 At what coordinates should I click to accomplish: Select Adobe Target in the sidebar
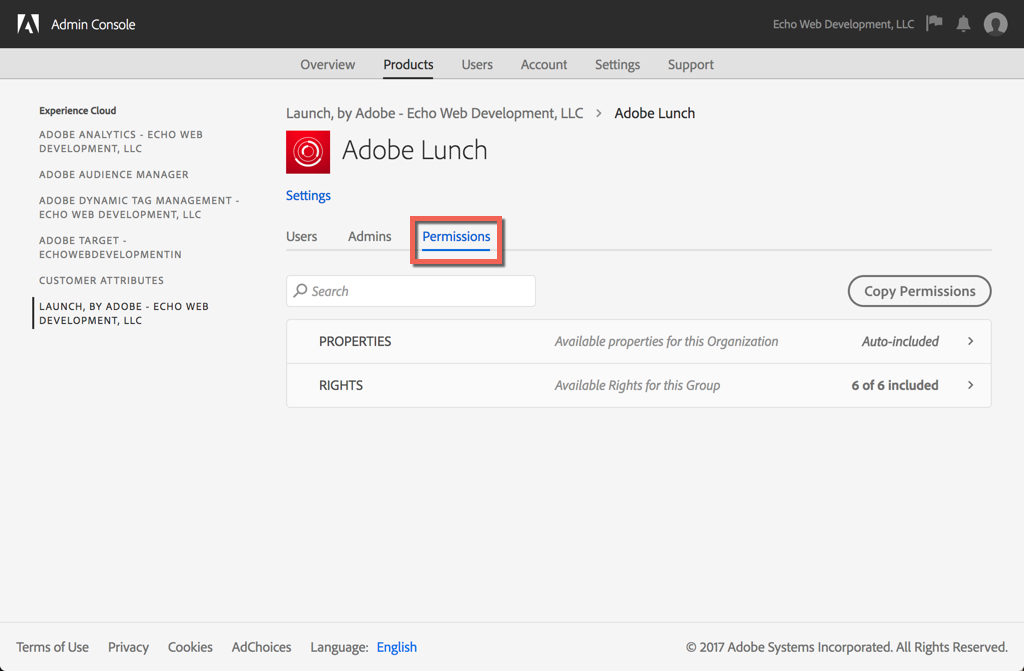point(110,247)
